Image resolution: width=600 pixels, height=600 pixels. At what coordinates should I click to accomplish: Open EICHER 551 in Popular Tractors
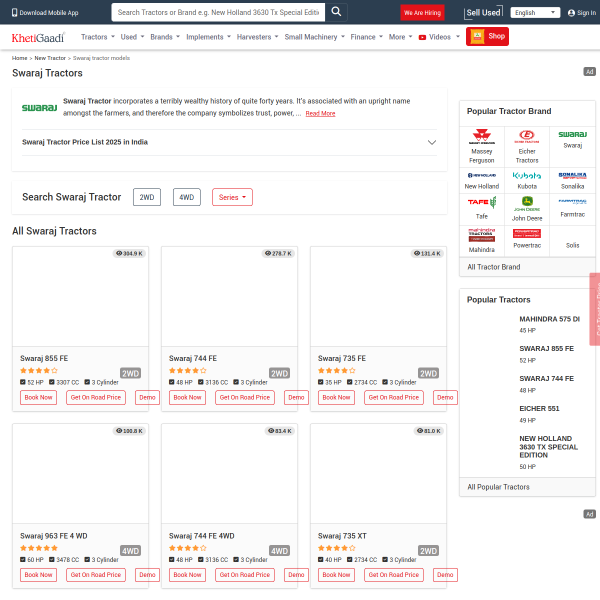(x=539, y=409)
